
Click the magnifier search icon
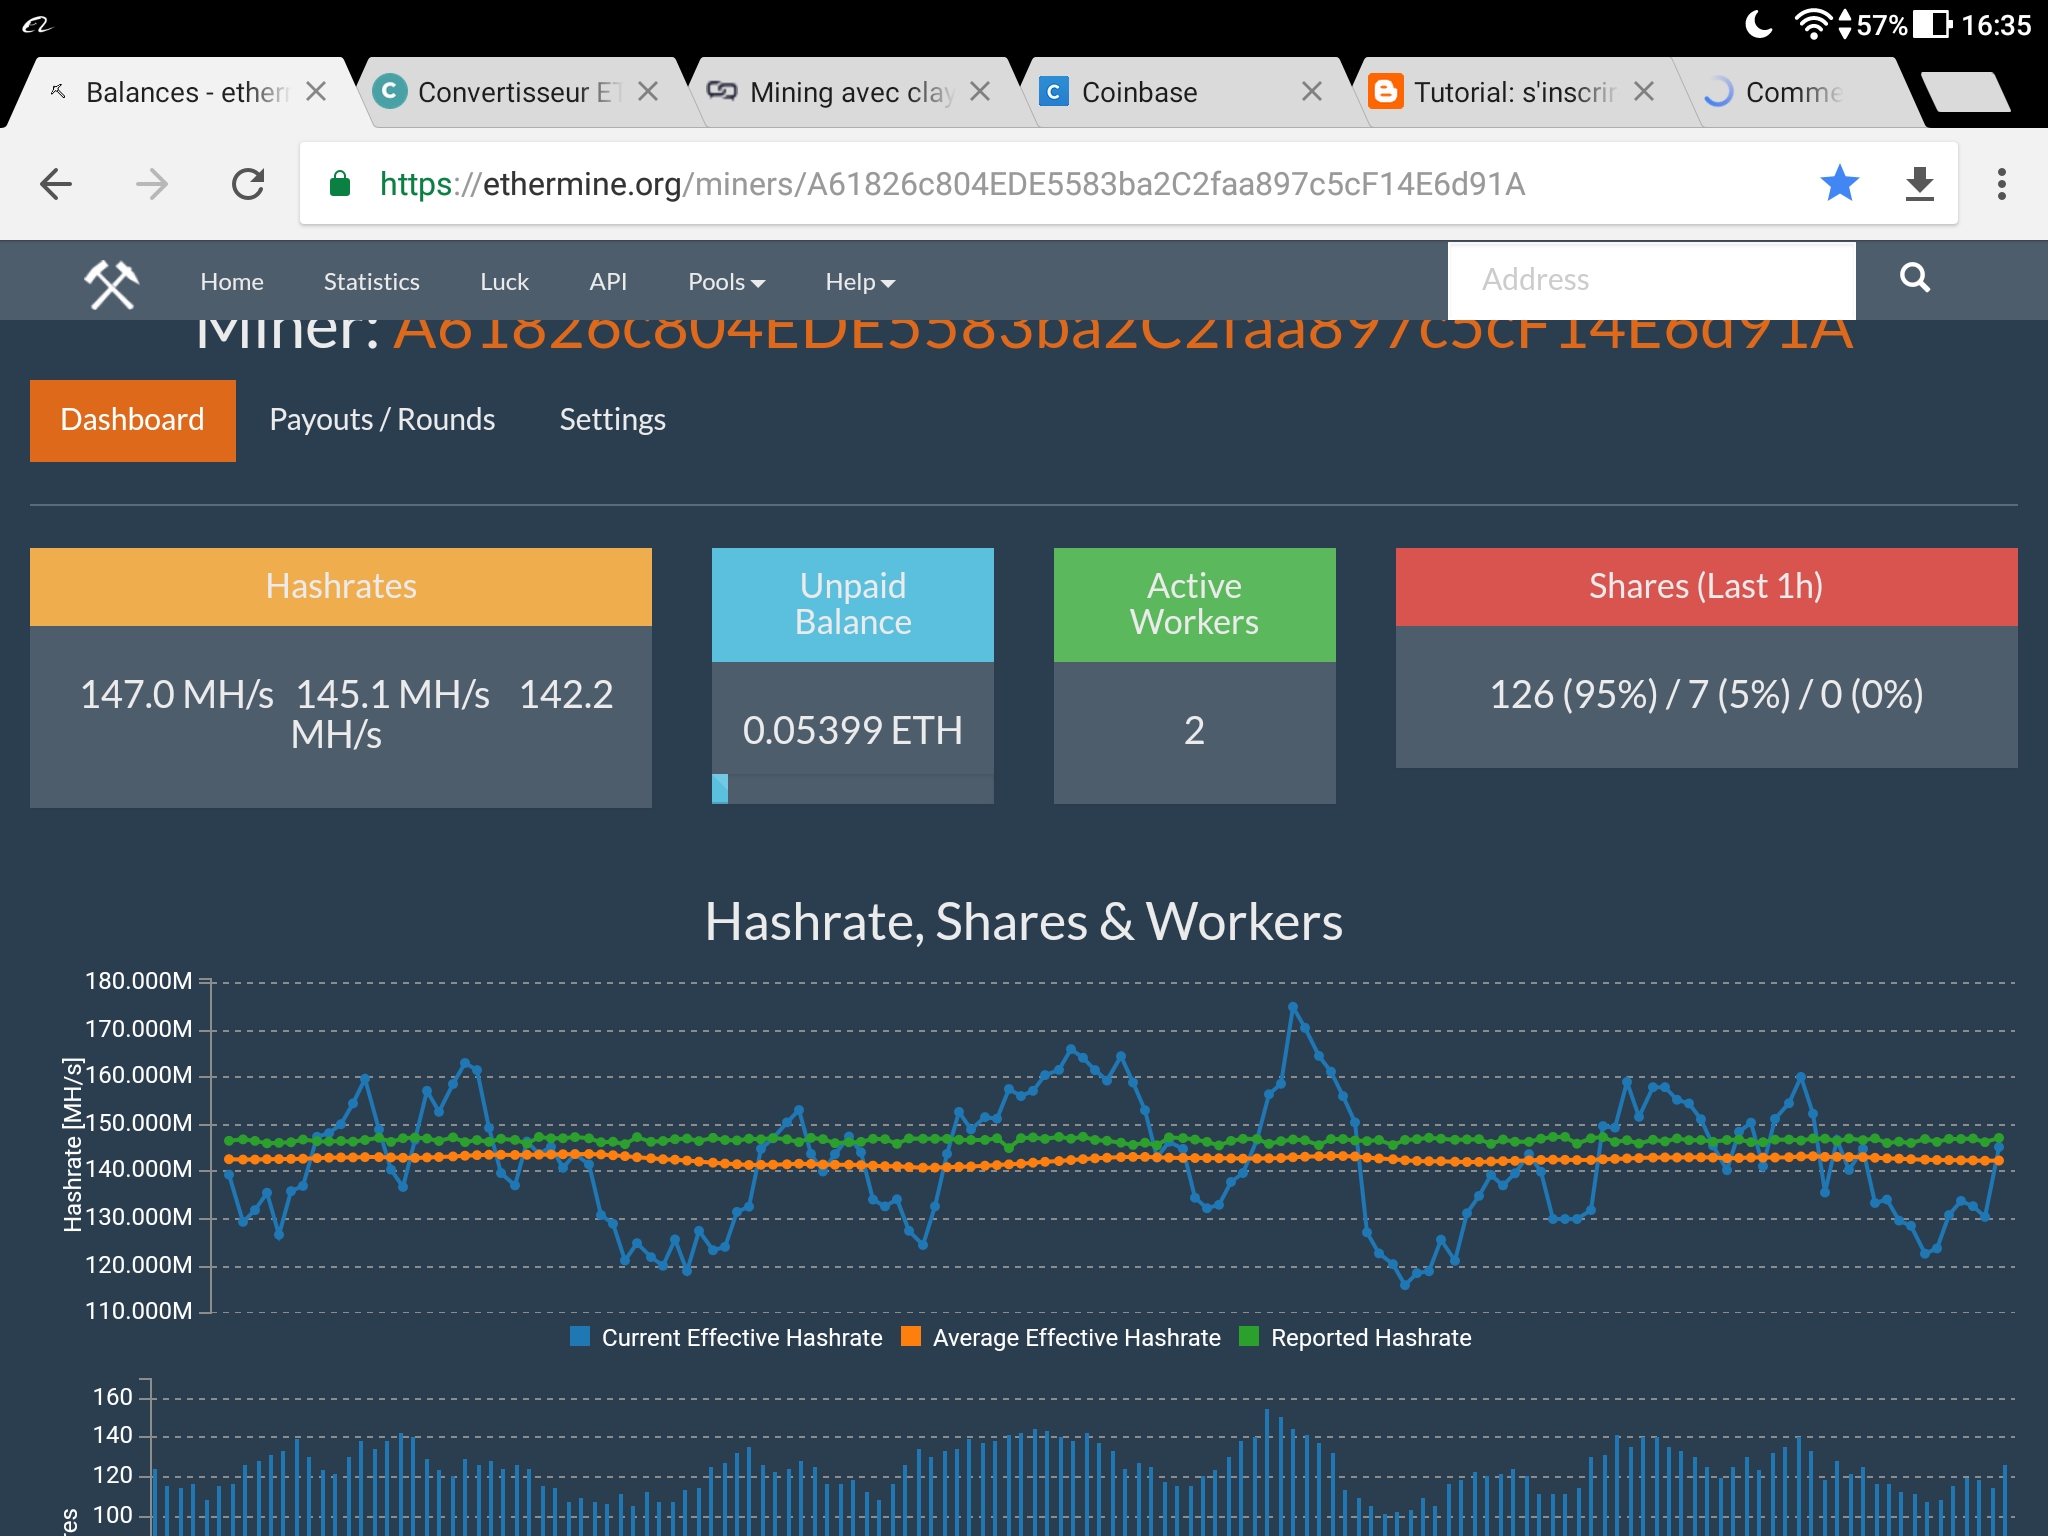[x=1914, y=278]
